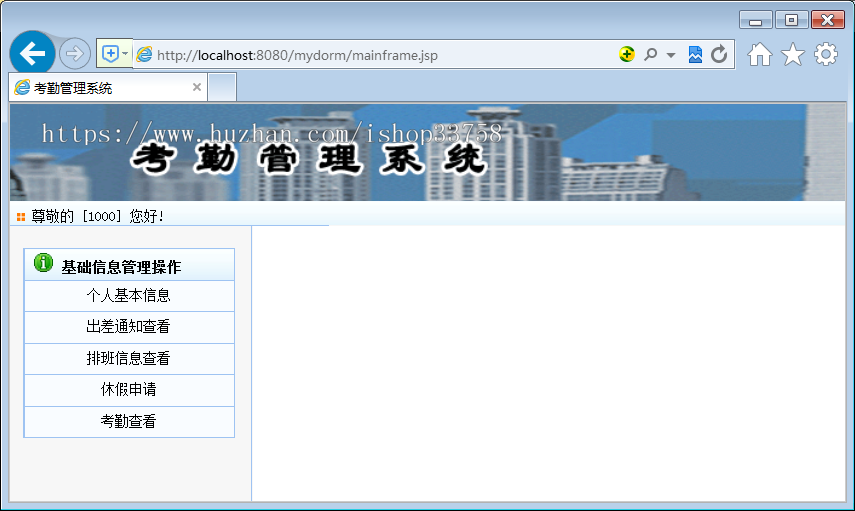Open the 个人基本信息 menu link

coord(129,296)
